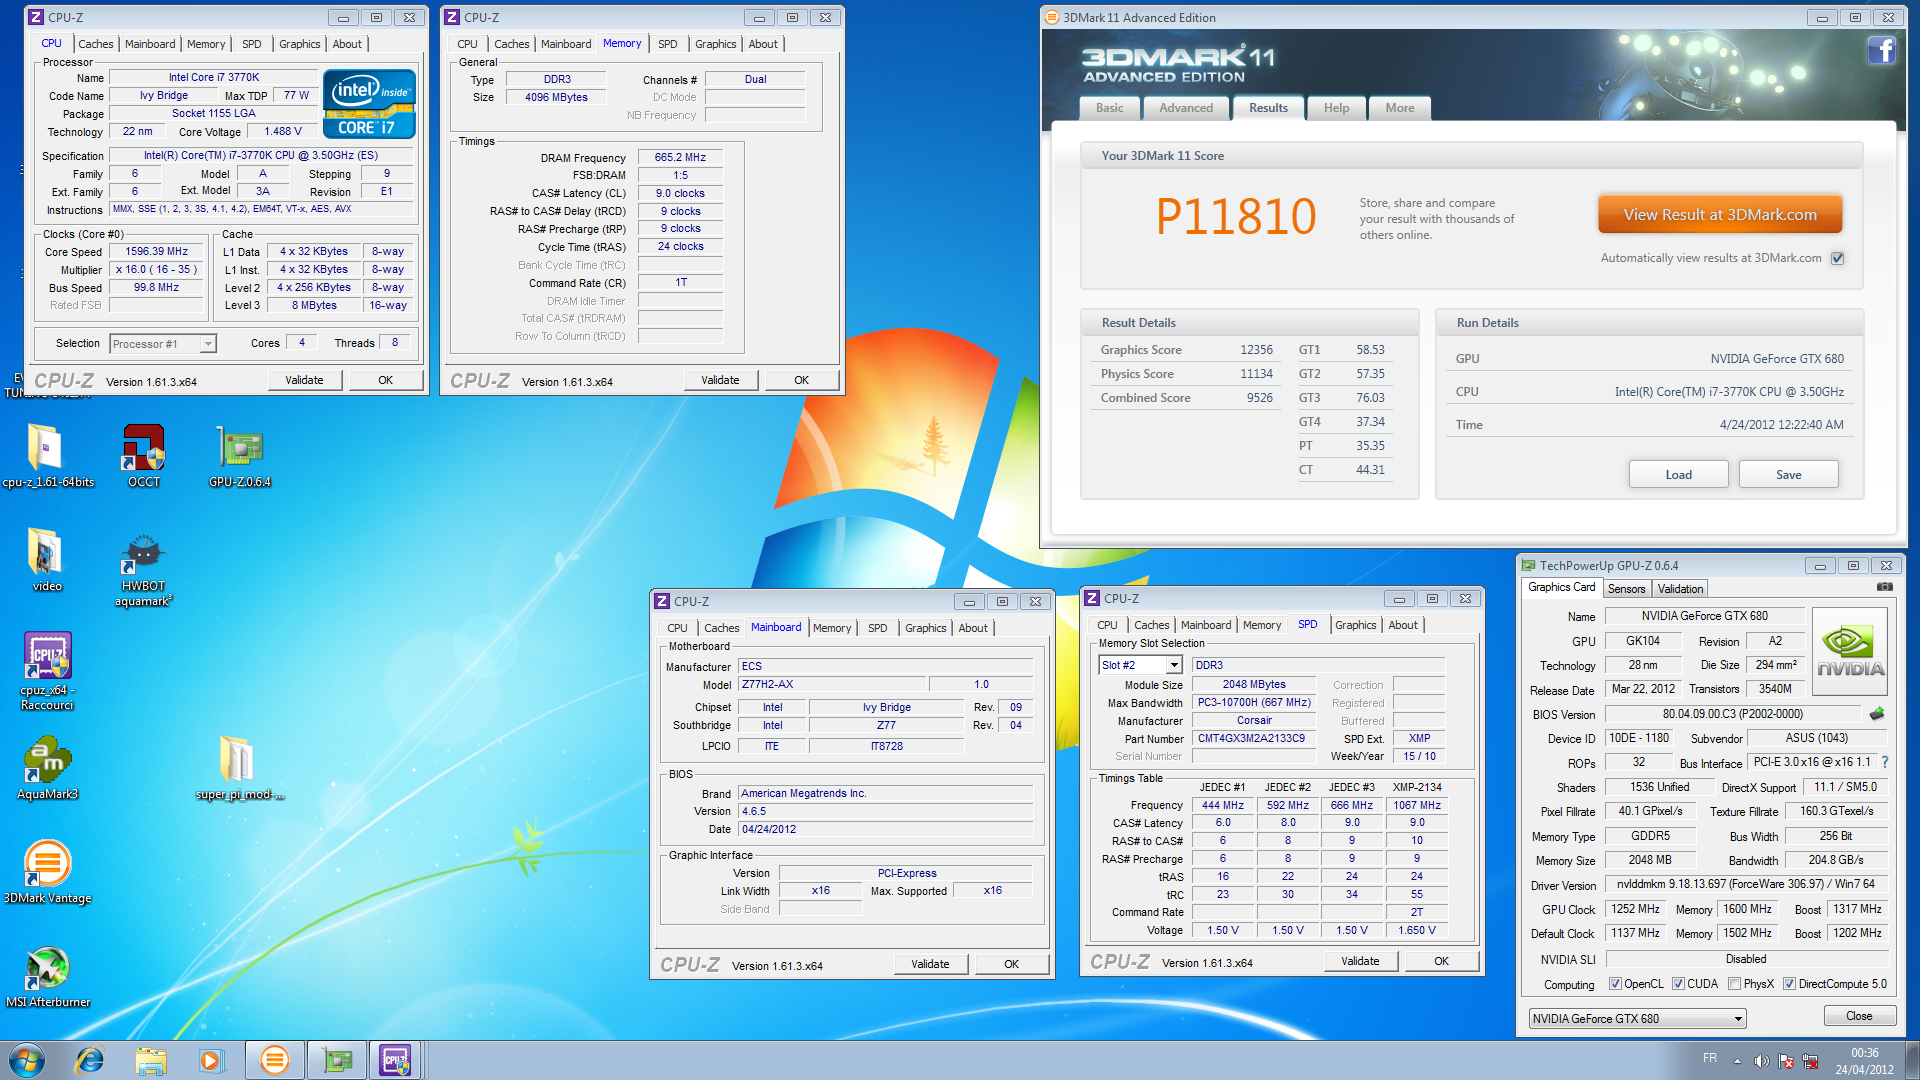Launch the 3DMark Vantage shortcut
This screenshot has width=1920, height=1080.
pos(46,872)
